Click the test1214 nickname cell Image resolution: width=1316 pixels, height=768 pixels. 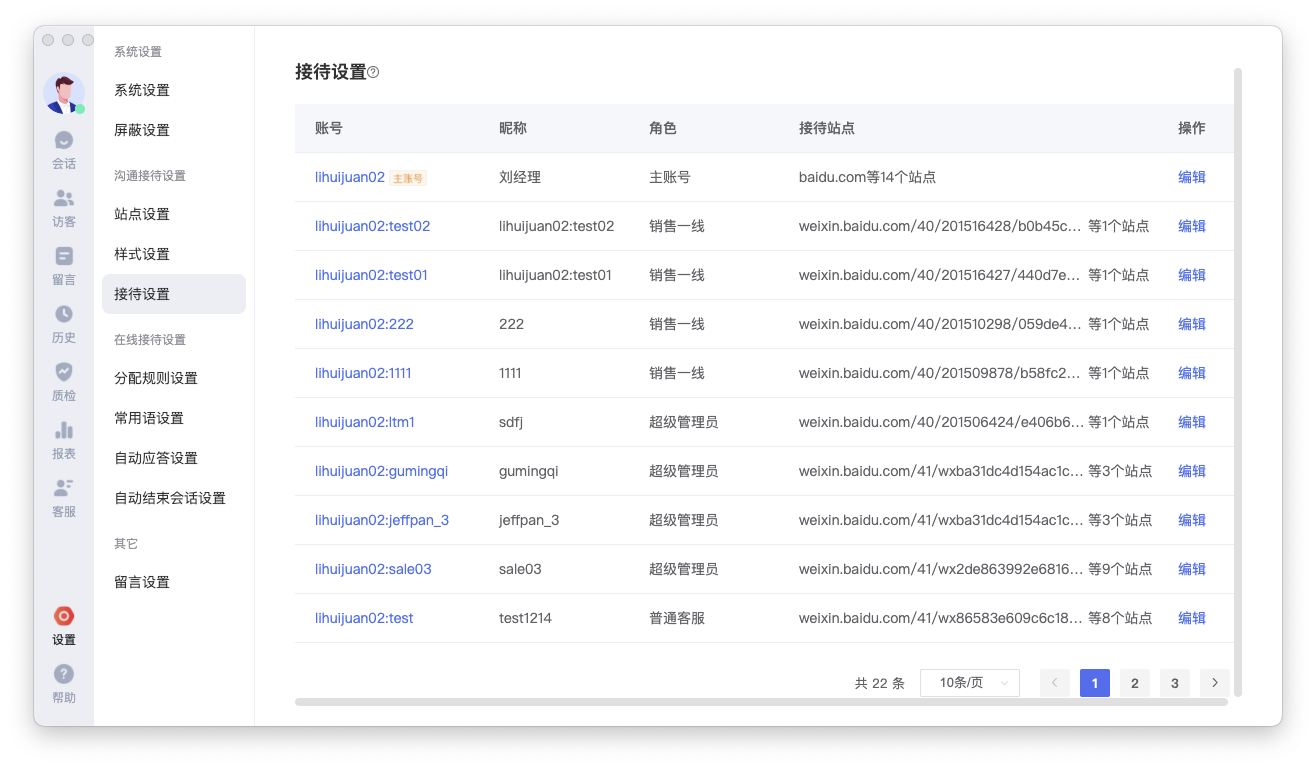[525, 618]
